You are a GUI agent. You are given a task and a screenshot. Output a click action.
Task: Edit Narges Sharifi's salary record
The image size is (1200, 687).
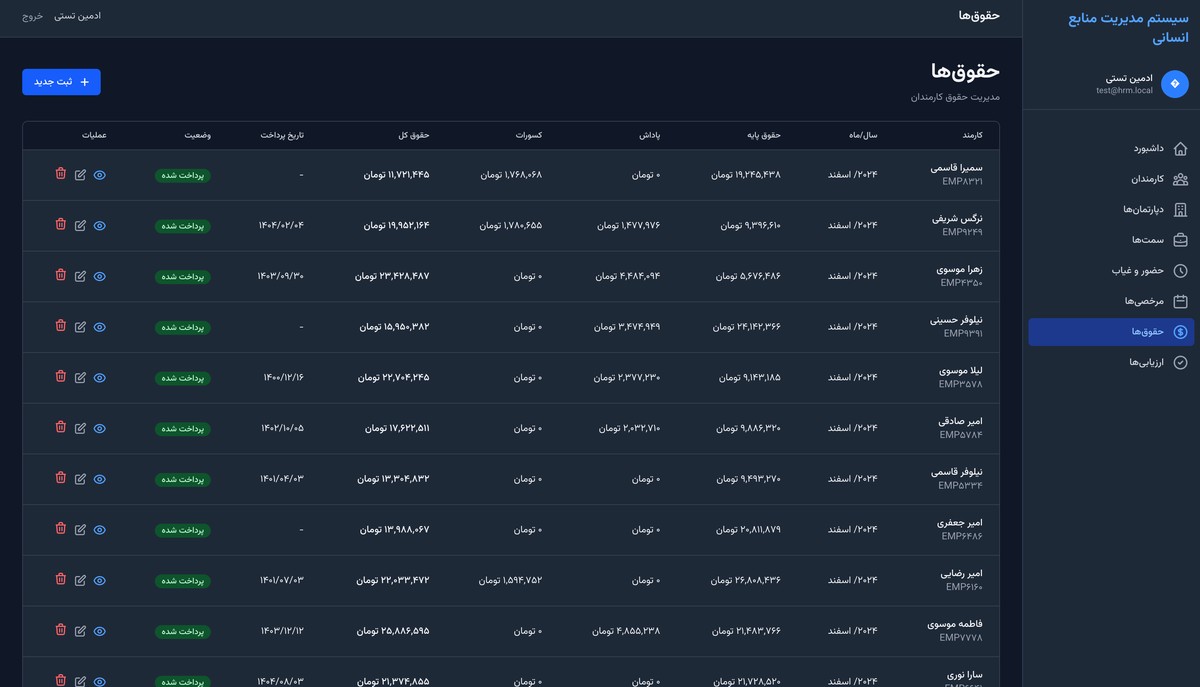point(80,225)
